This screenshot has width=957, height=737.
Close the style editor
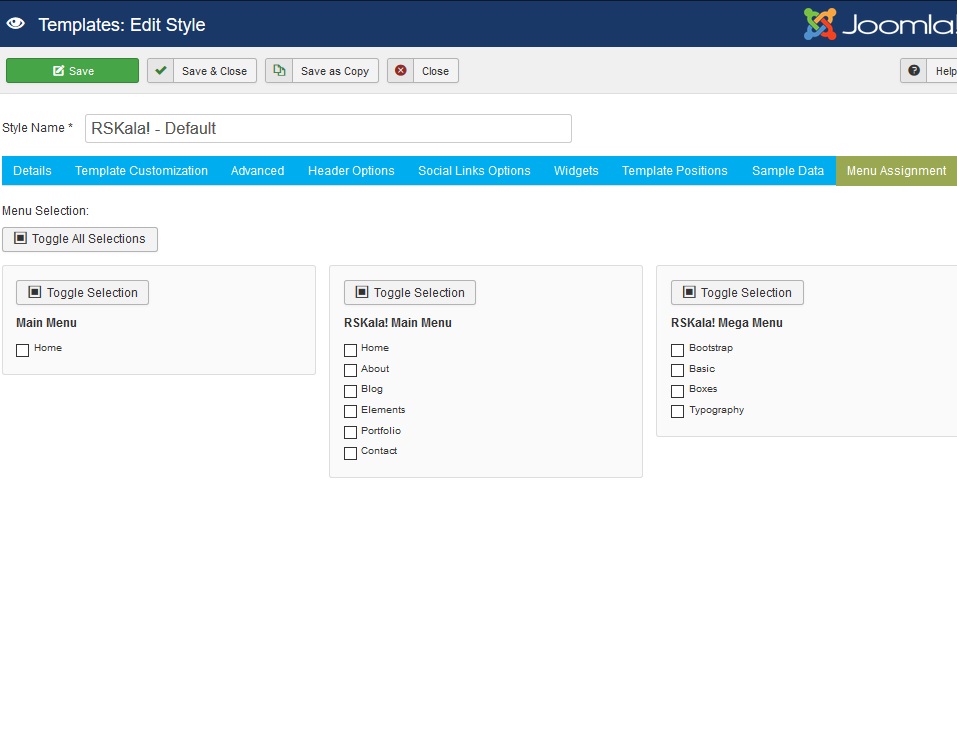pos(423,71)
